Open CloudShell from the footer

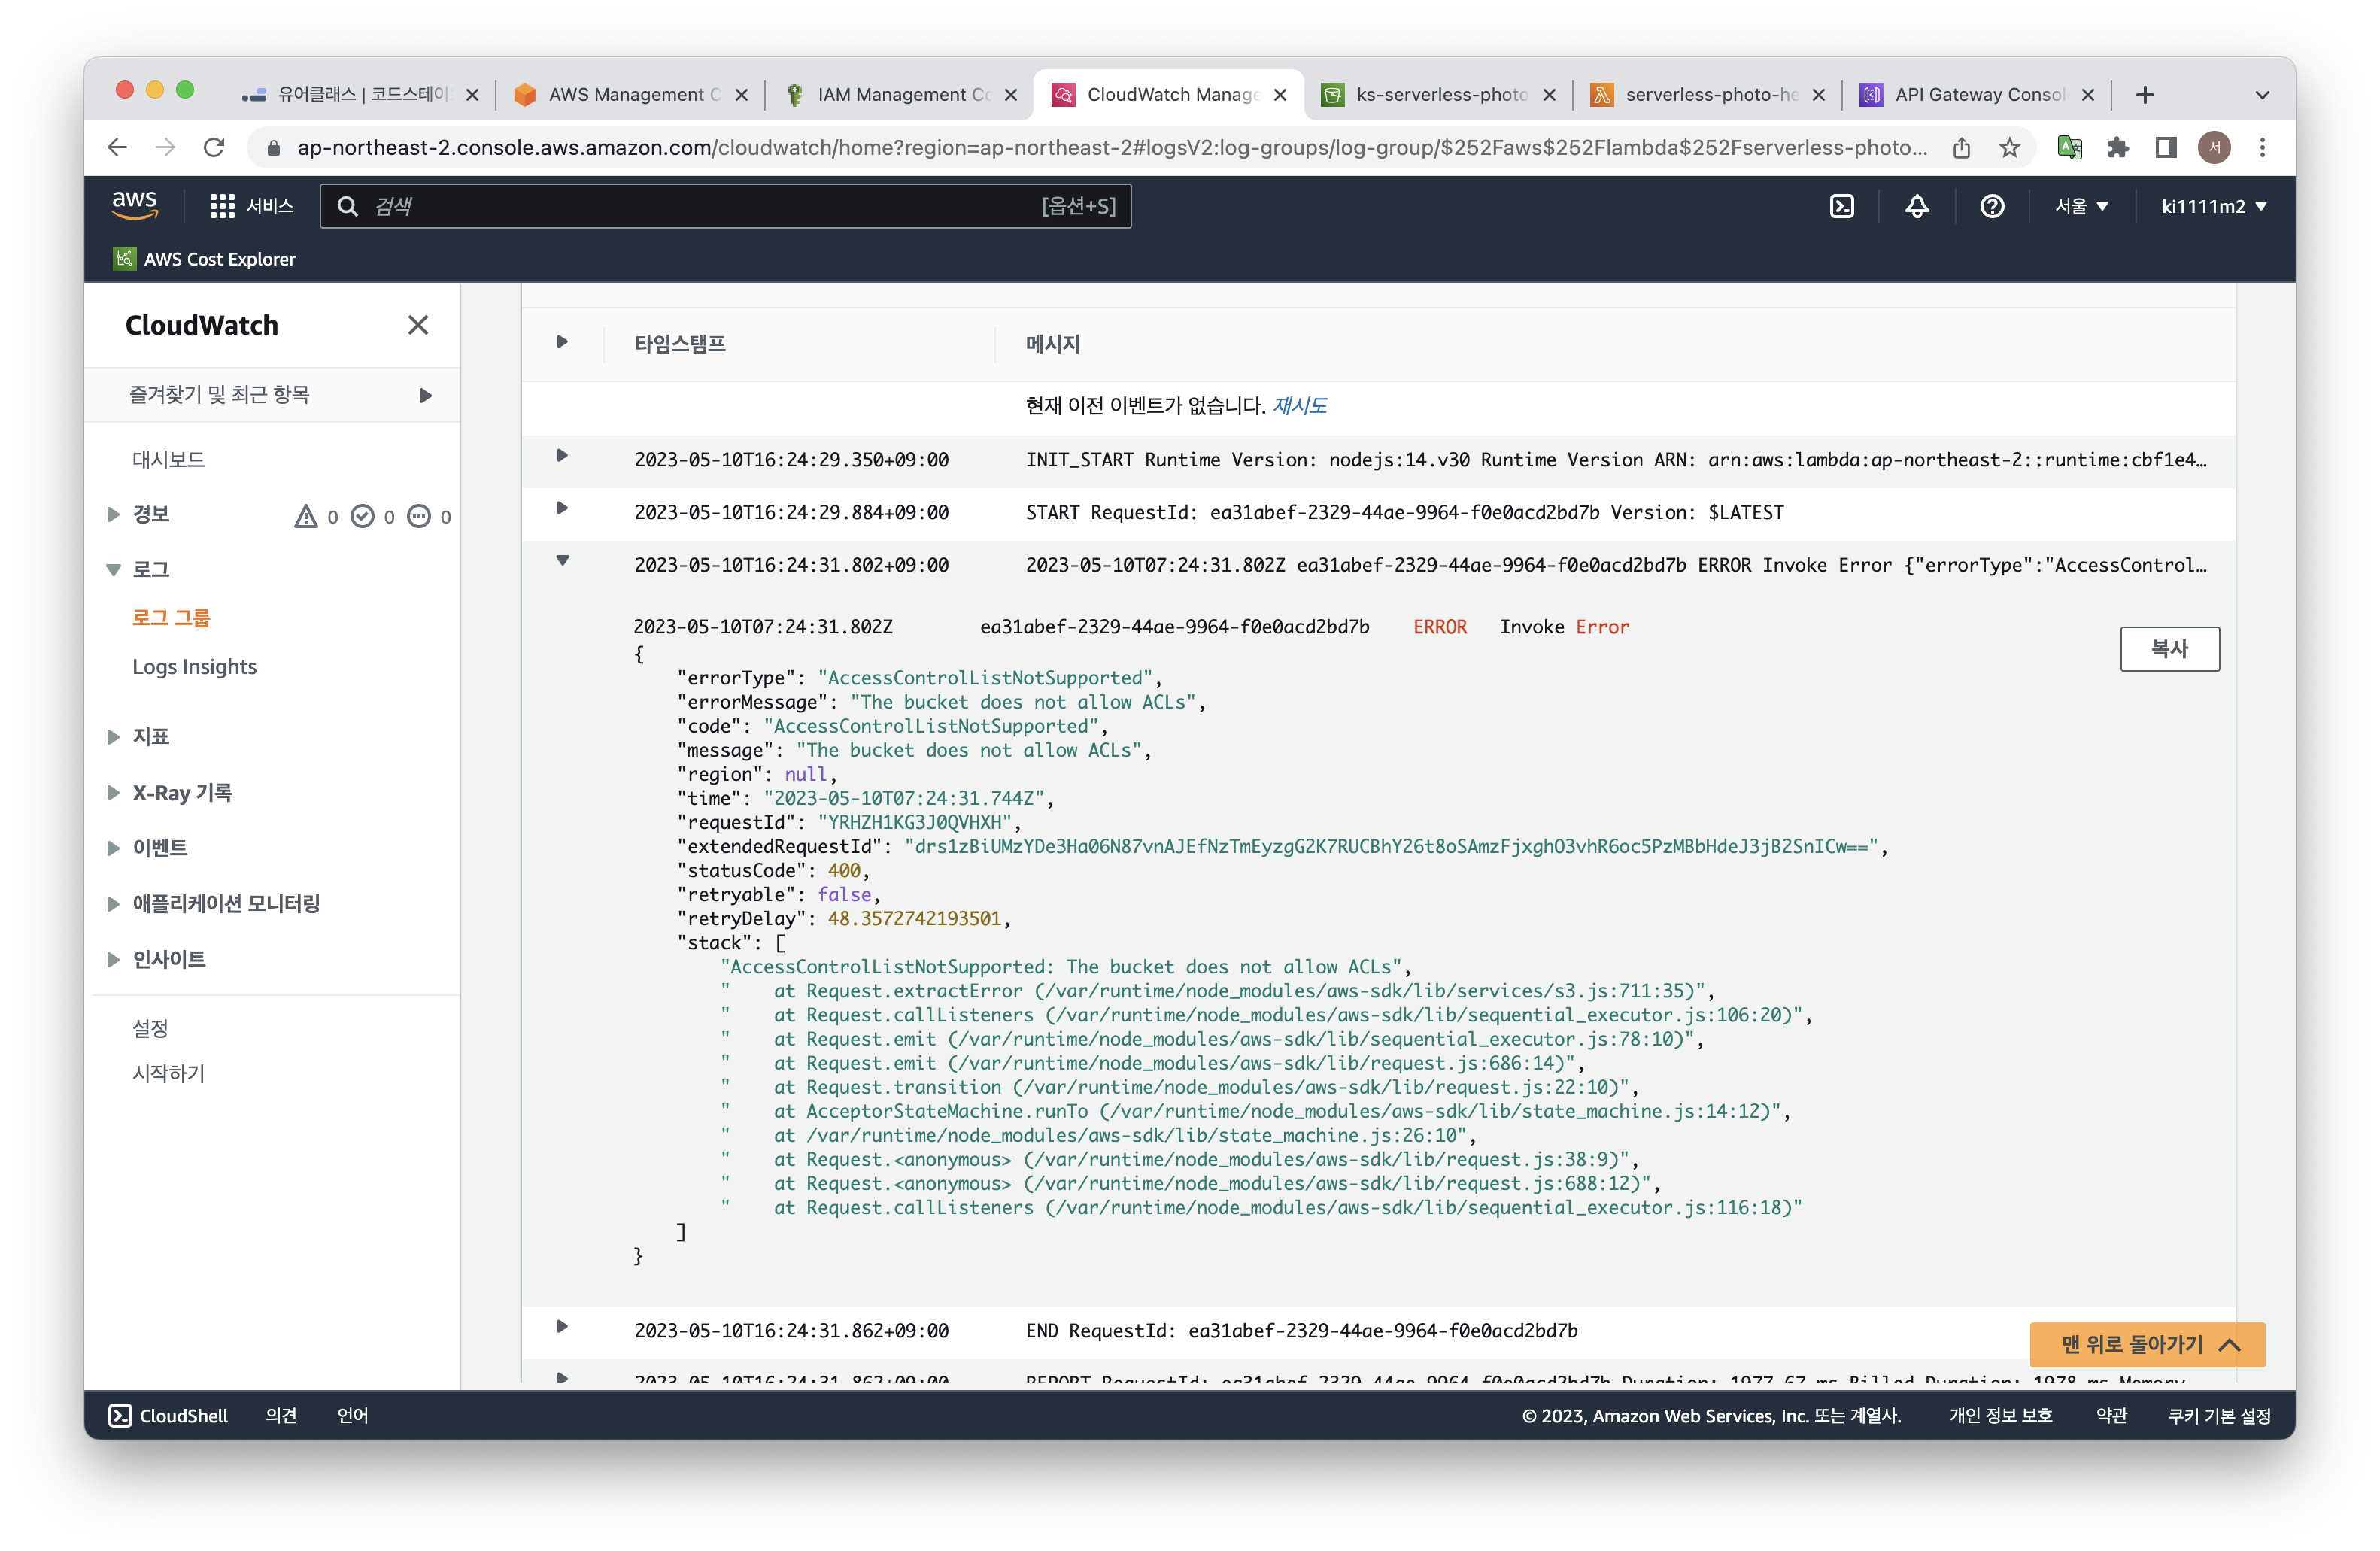[168, 1416]
